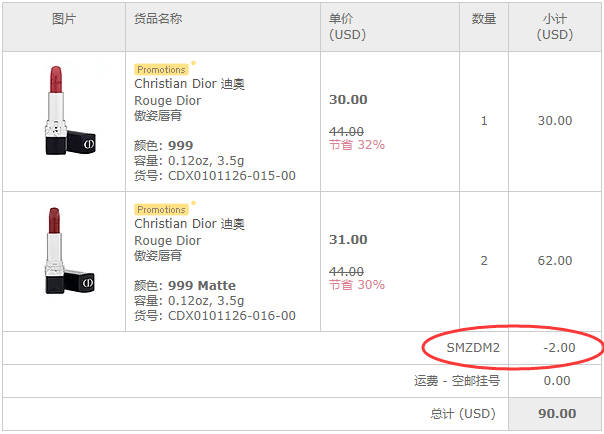Image resolution: width=604 pixels, height=434 pixels.
Task: Click the 90.00 grand total value
Action: pyautogui.click(x=557, y=414)
